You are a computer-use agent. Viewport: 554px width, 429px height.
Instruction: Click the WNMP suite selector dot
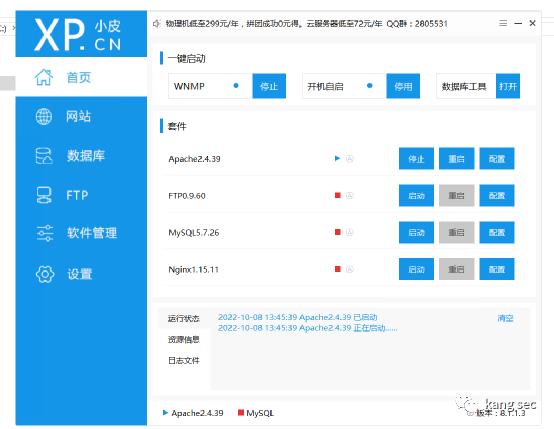(236, 86)
